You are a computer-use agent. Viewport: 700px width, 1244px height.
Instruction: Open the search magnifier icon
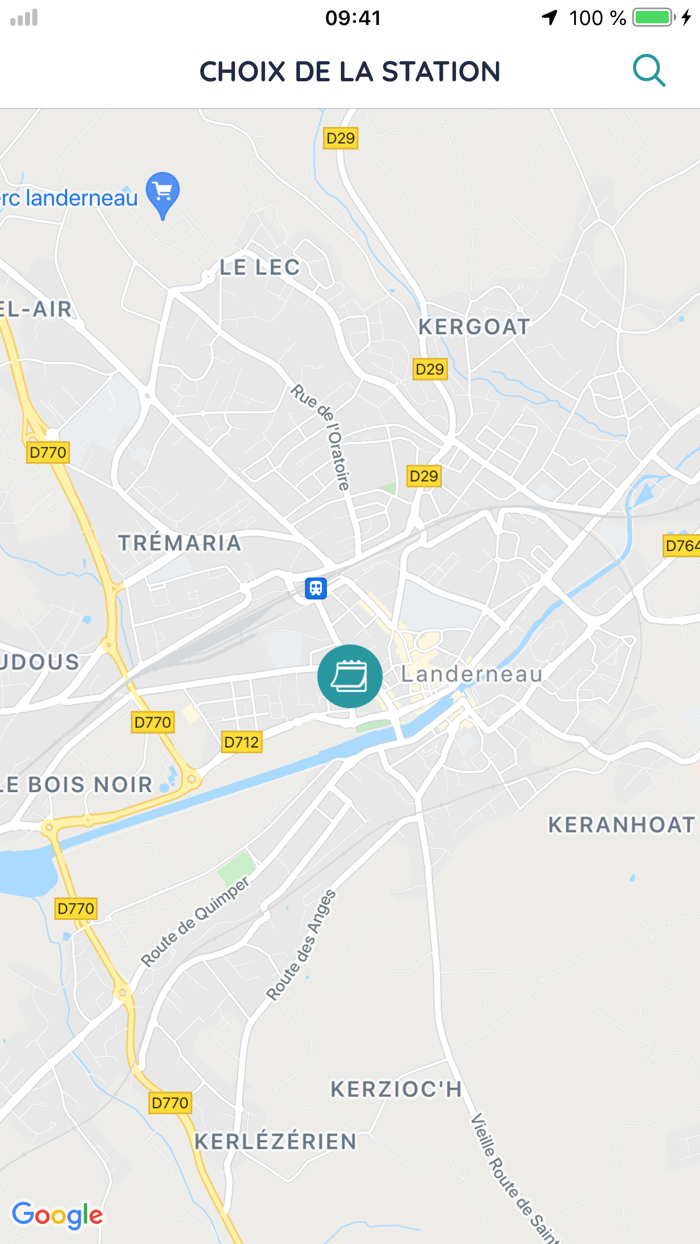pos(649,71)
